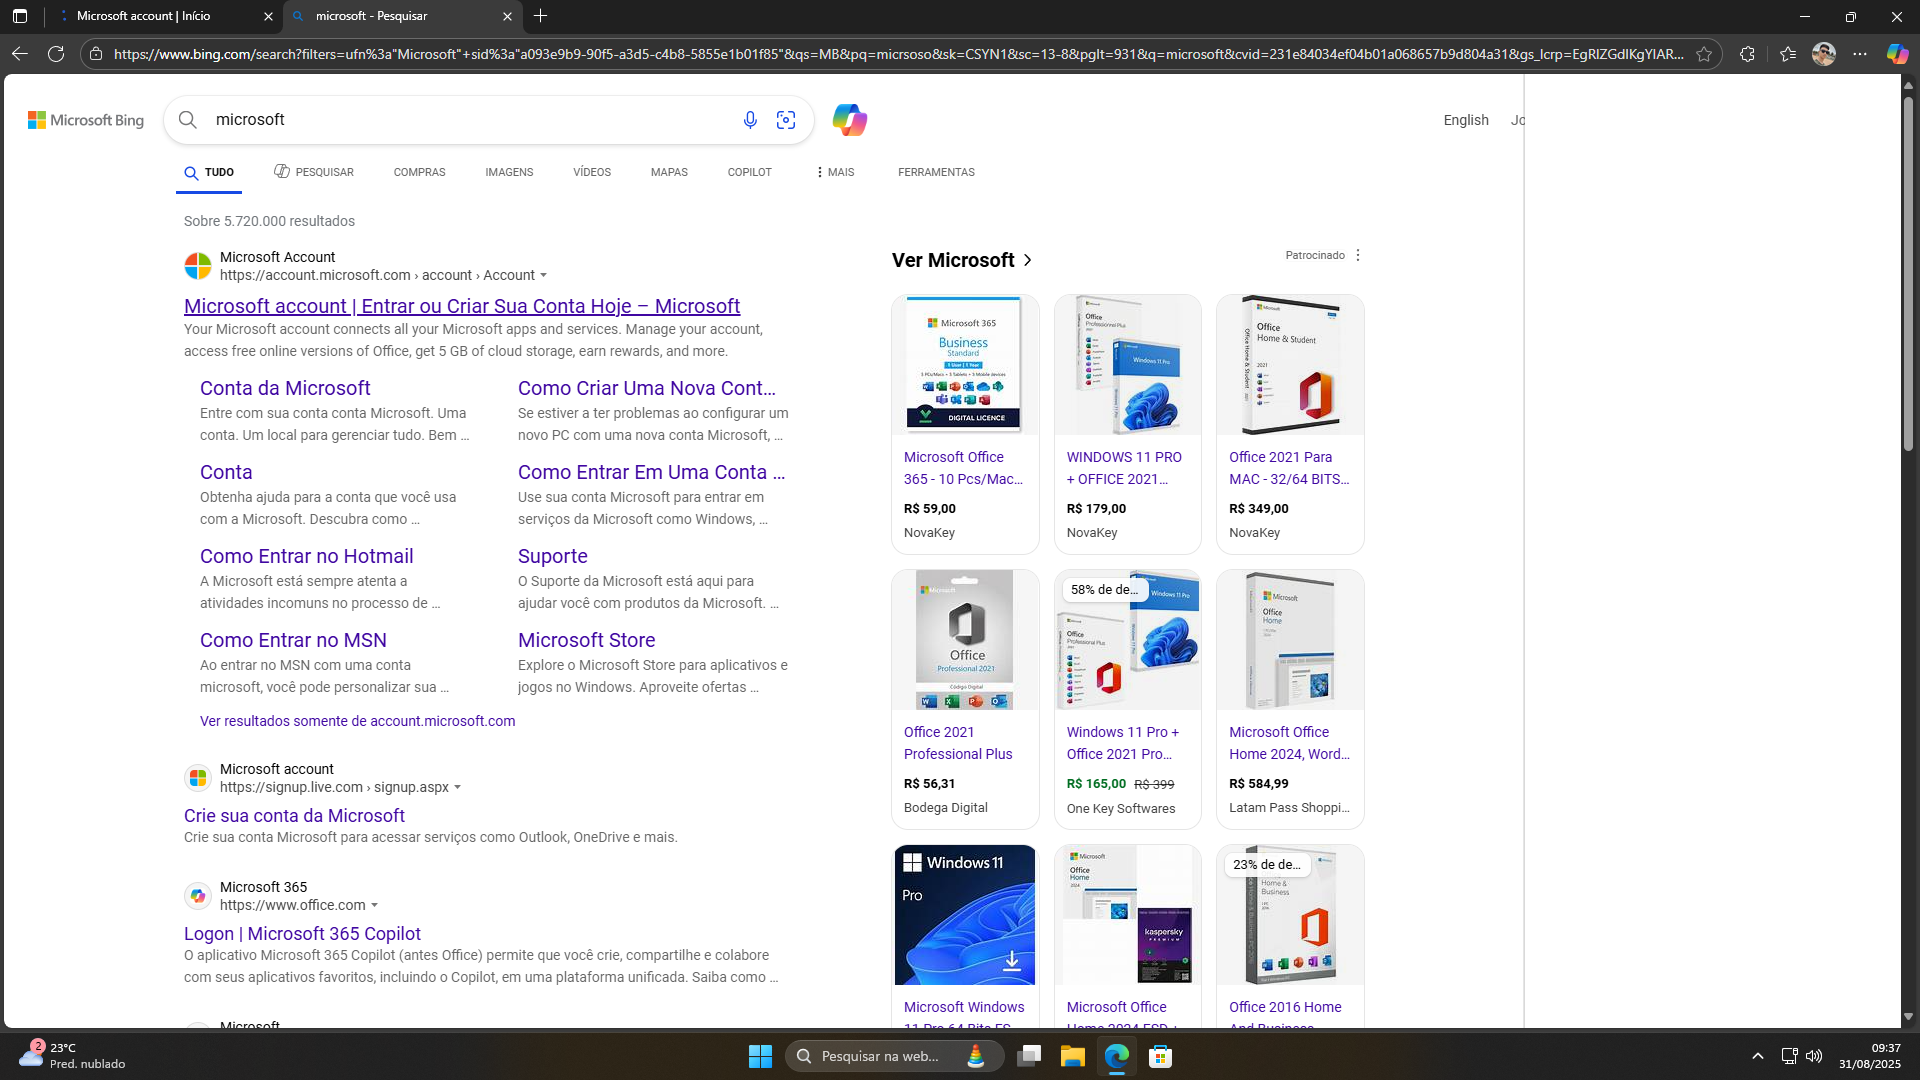This screenshot has width=1920, height=1080.
Task: Open File Explorer from the taskbar
Action: pos(1072,1056)
